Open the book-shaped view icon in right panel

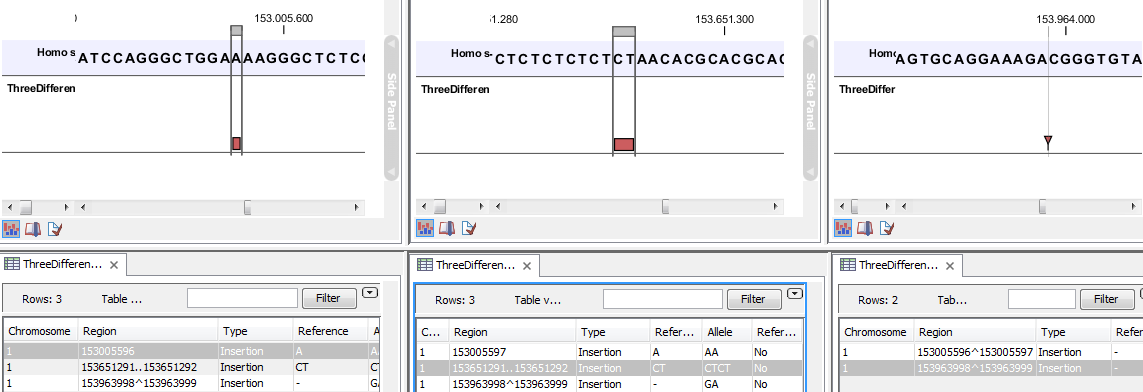(x=865, y=229)
